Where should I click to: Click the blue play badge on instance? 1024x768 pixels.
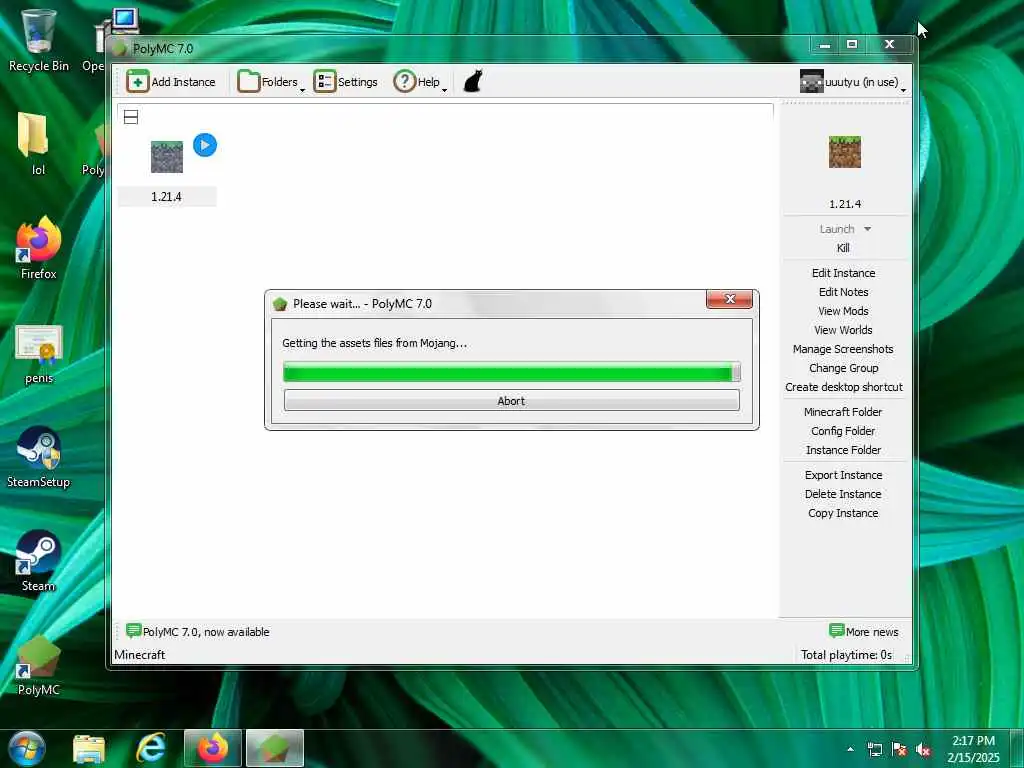click(x=205, y=145)
